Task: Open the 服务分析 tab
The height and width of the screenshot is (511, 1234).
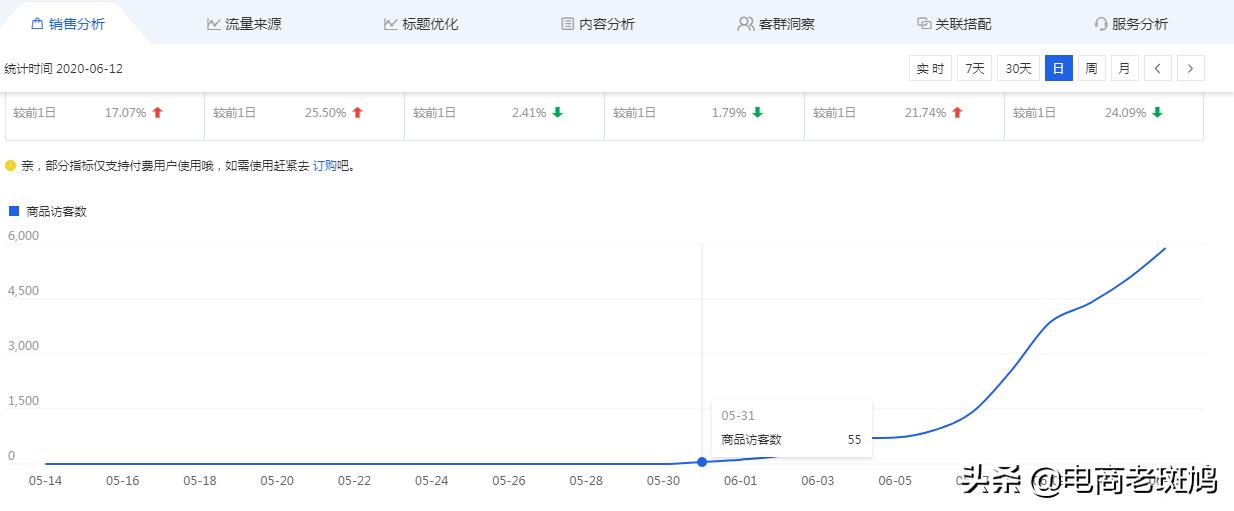Action: click(1131, 23)
